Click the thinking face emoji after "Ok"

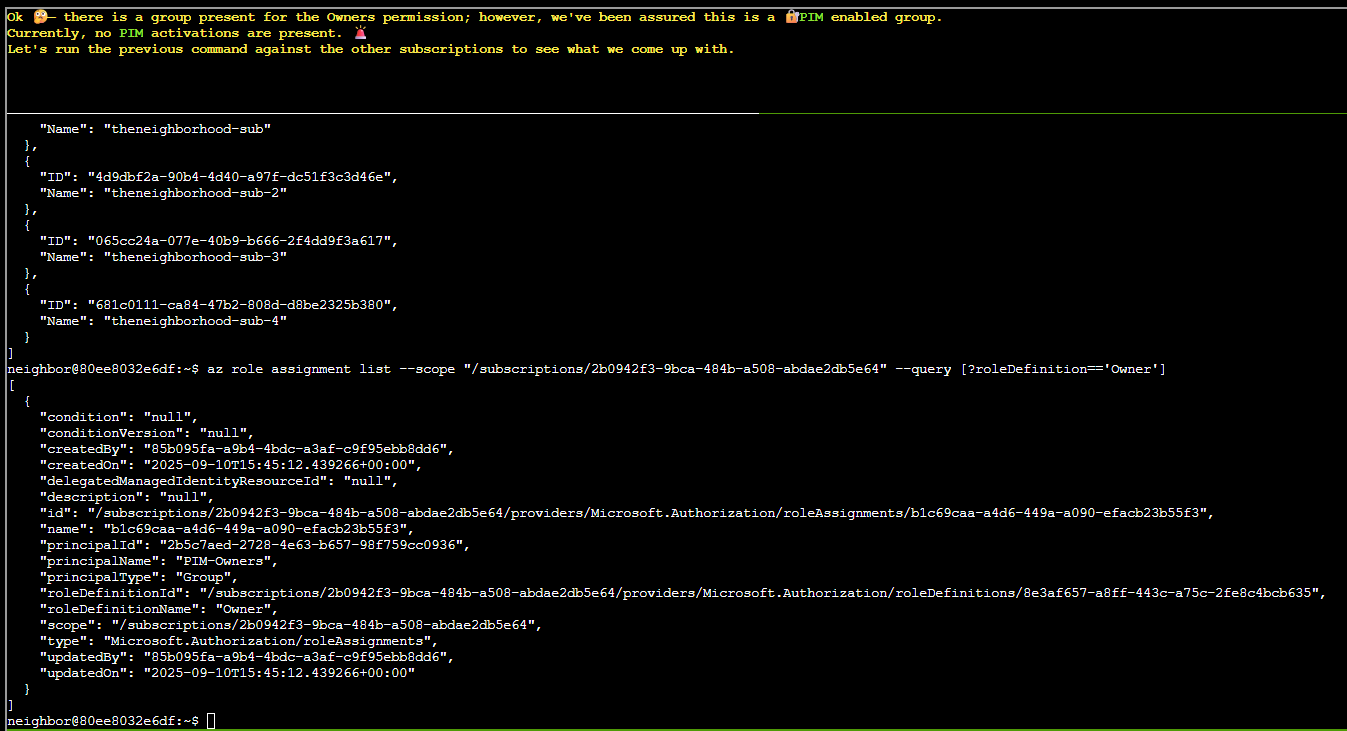(x=40, y=17)
